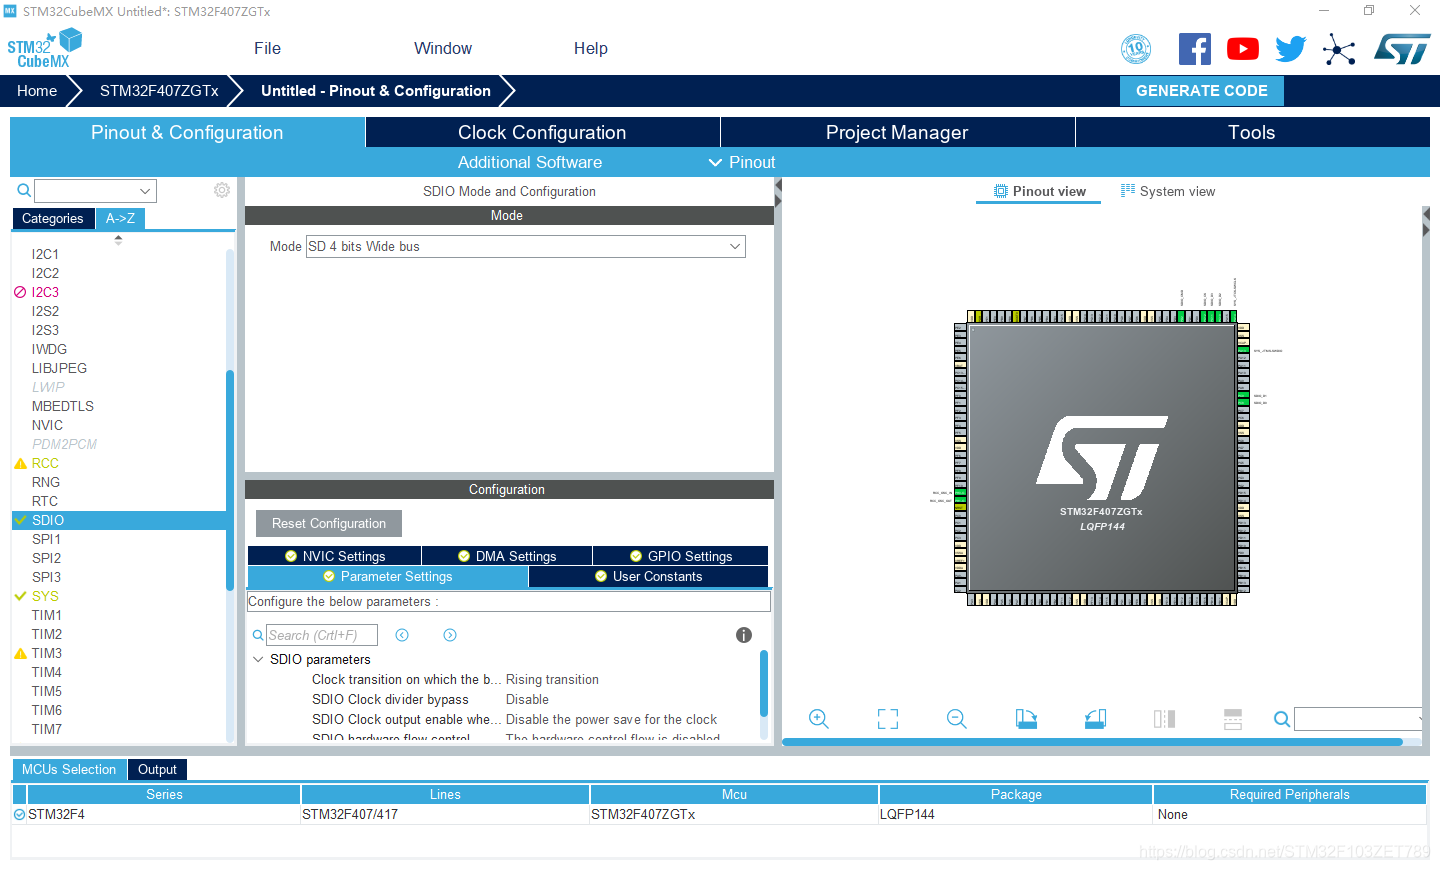Rotate the chip view clockwise
This screenshot has width=1440, height=870.
click(x=1026, y=719)
